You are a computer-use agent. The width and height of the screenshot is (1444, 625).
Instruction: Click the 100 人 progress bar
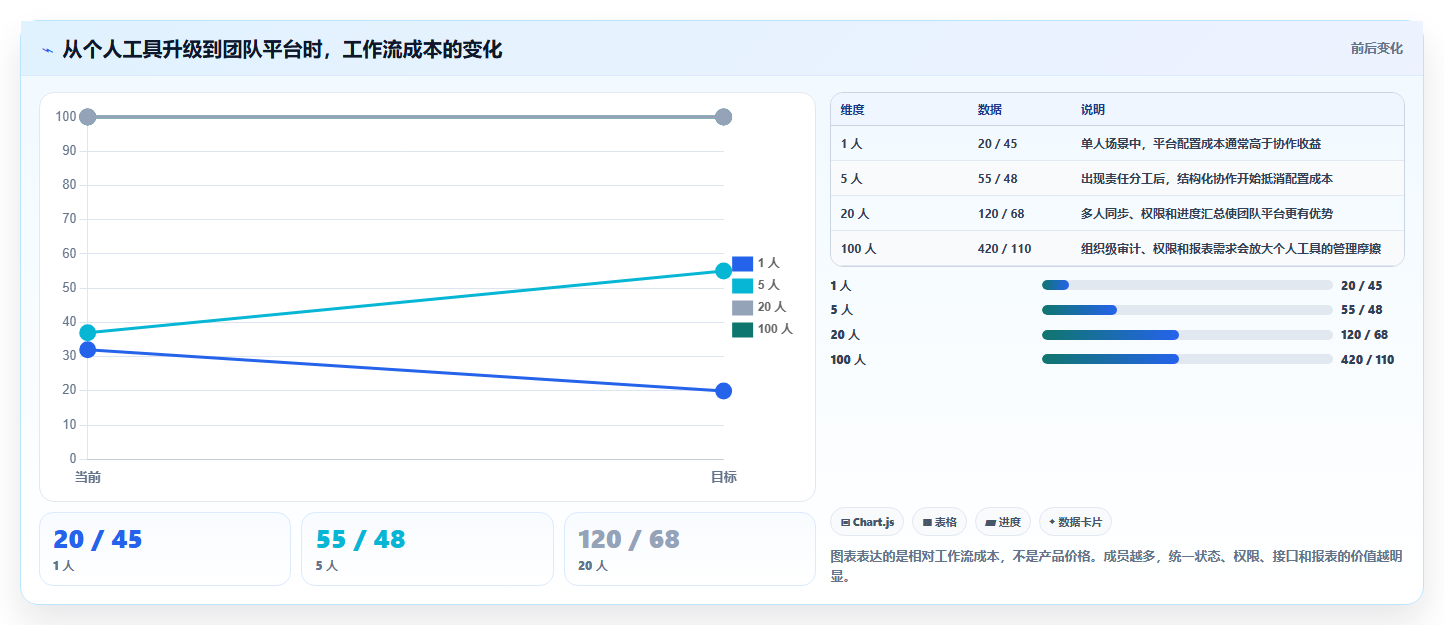[x=1187, y=359]
